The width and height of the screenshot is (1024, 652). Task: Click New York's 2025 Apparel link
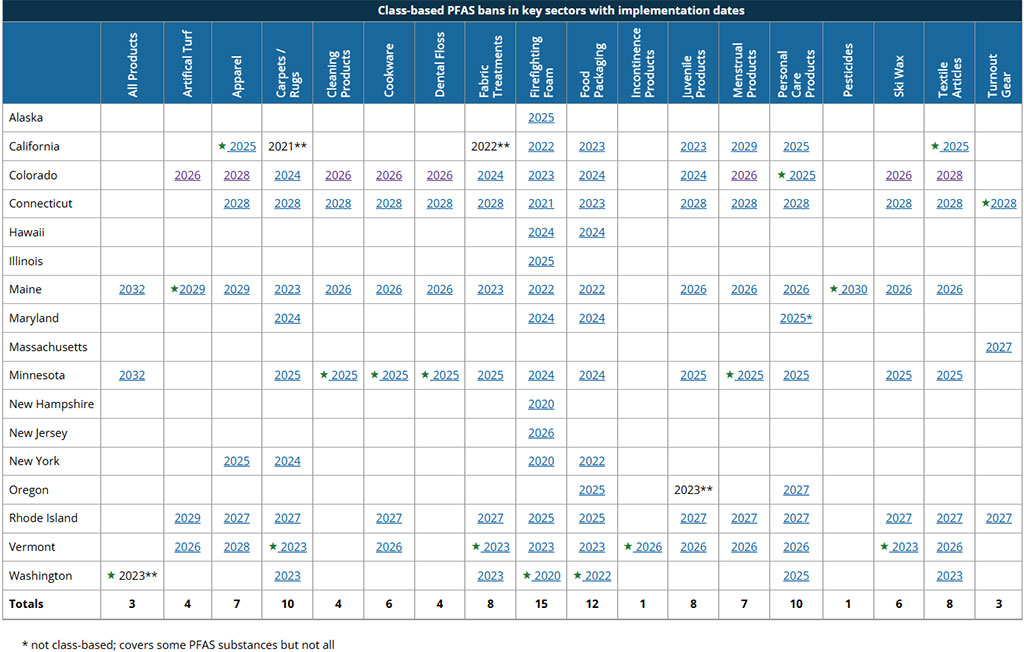pyautogui.click(x=237, y=462)
